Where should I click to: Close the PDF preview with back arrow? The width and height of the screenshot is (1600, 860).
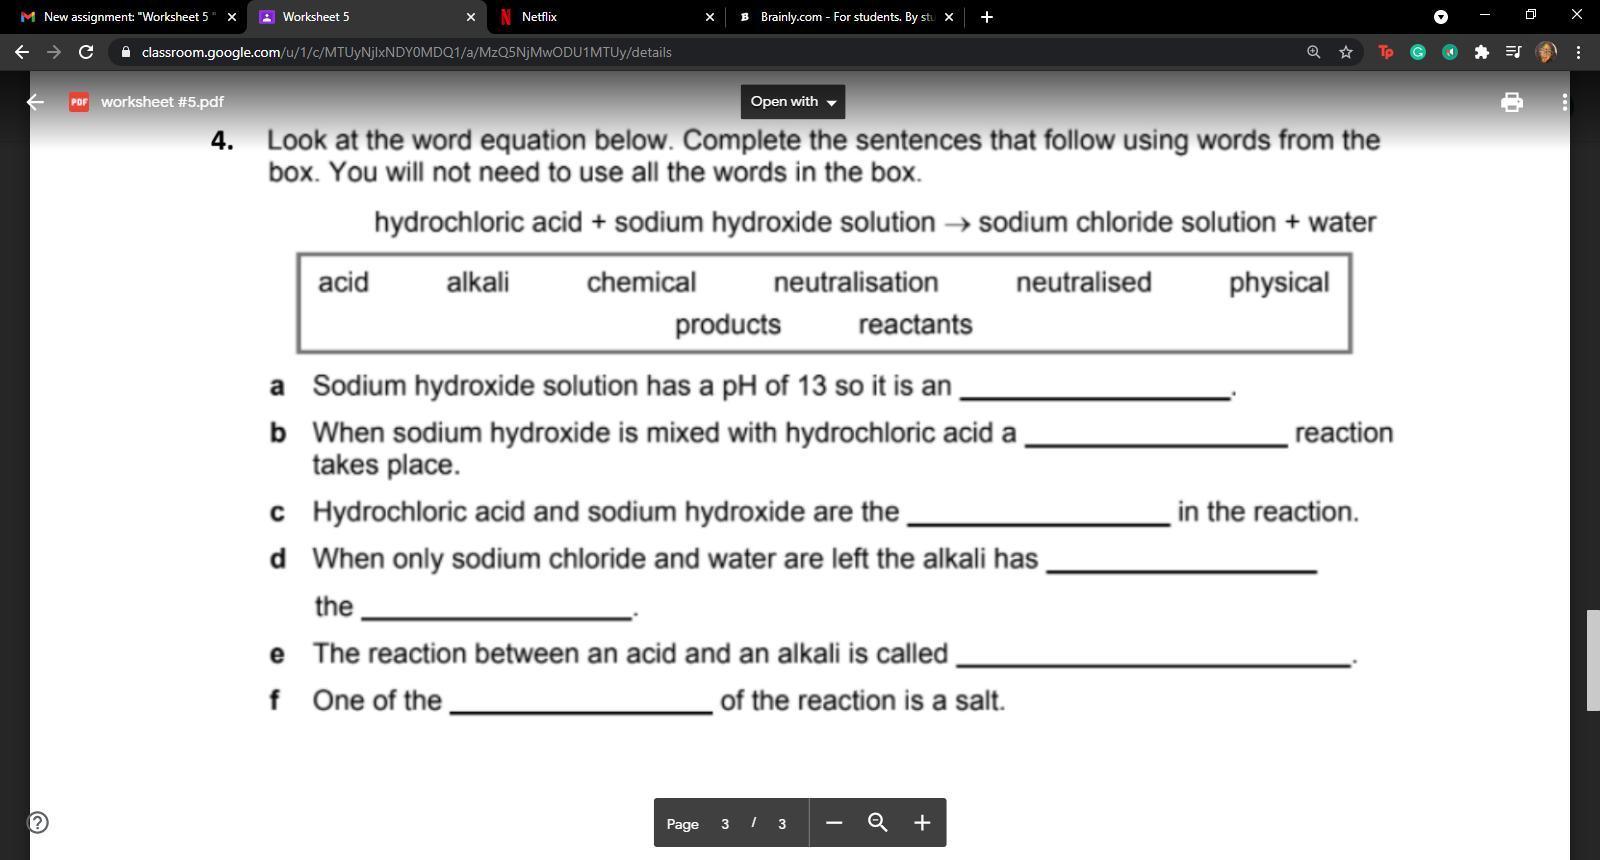[36, 102]
